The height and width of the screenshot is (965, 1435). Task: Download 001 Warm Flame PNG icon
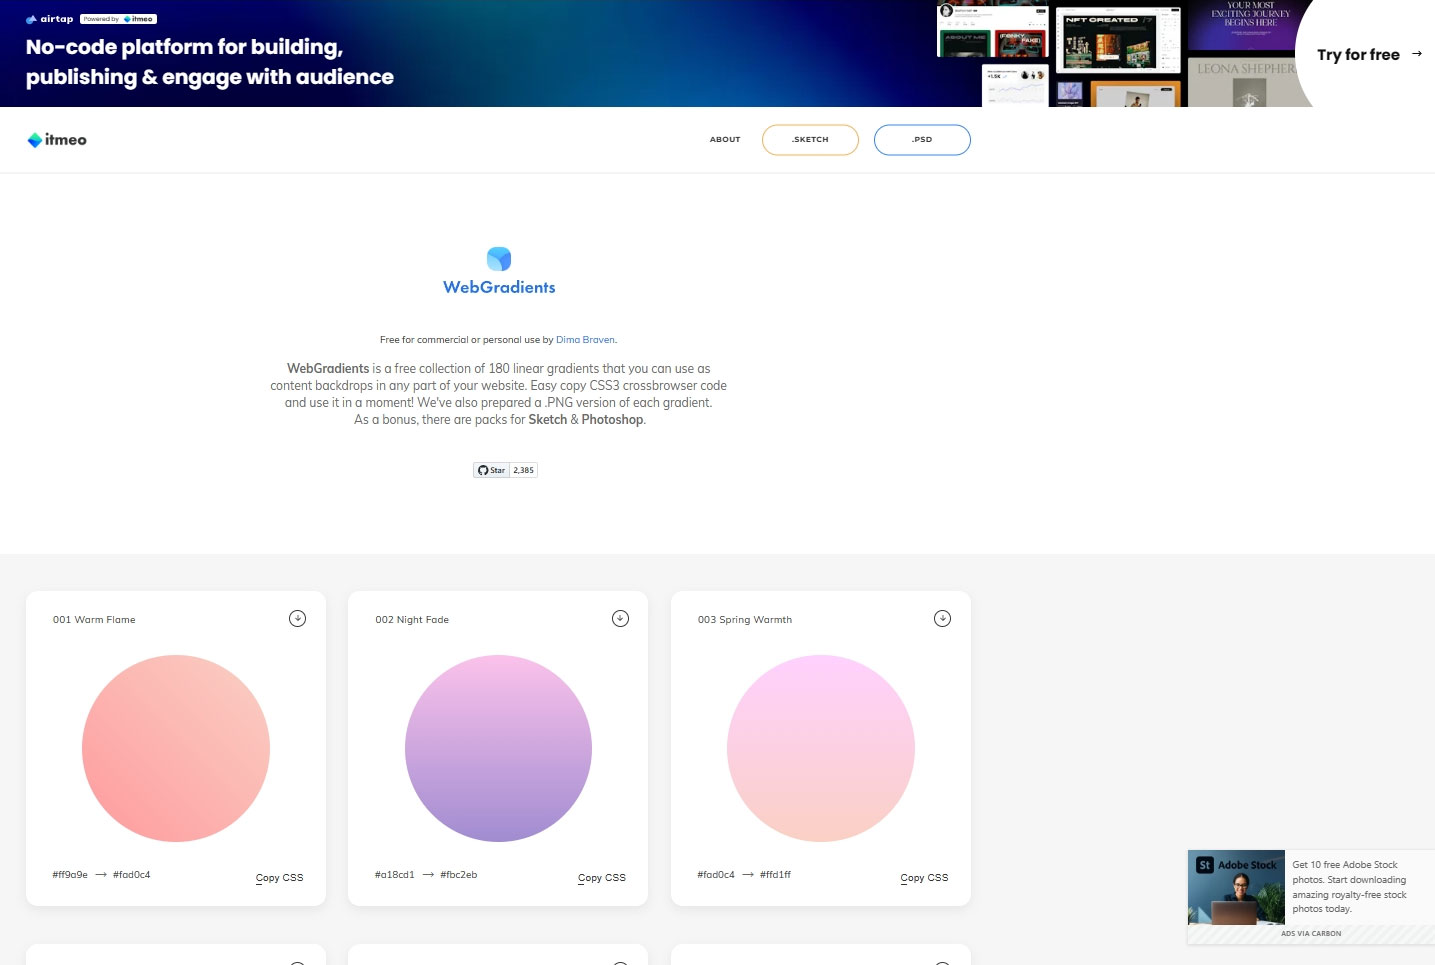point(297,619)
